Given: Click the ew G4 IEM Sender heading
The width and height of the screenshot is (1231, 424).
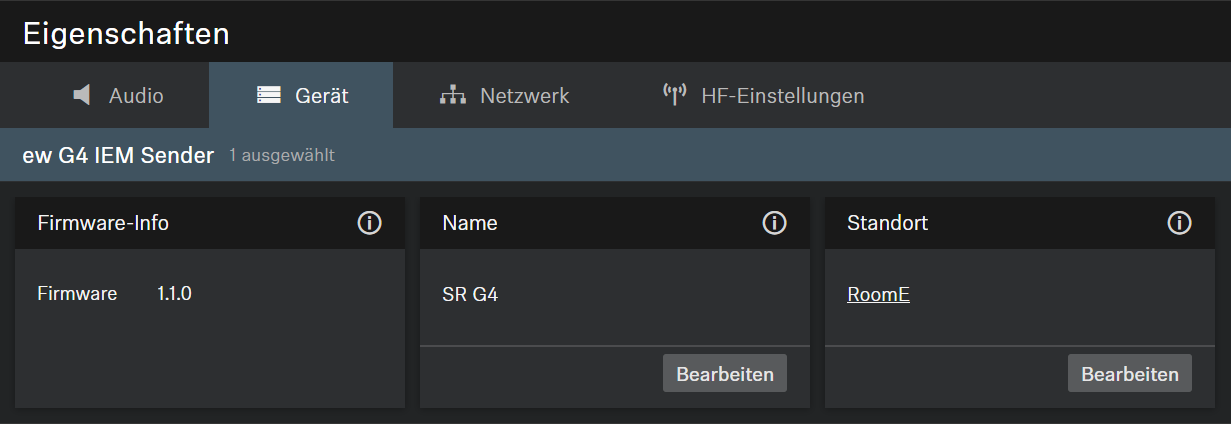Looking at the screenshot, I should tap(118, 155).
